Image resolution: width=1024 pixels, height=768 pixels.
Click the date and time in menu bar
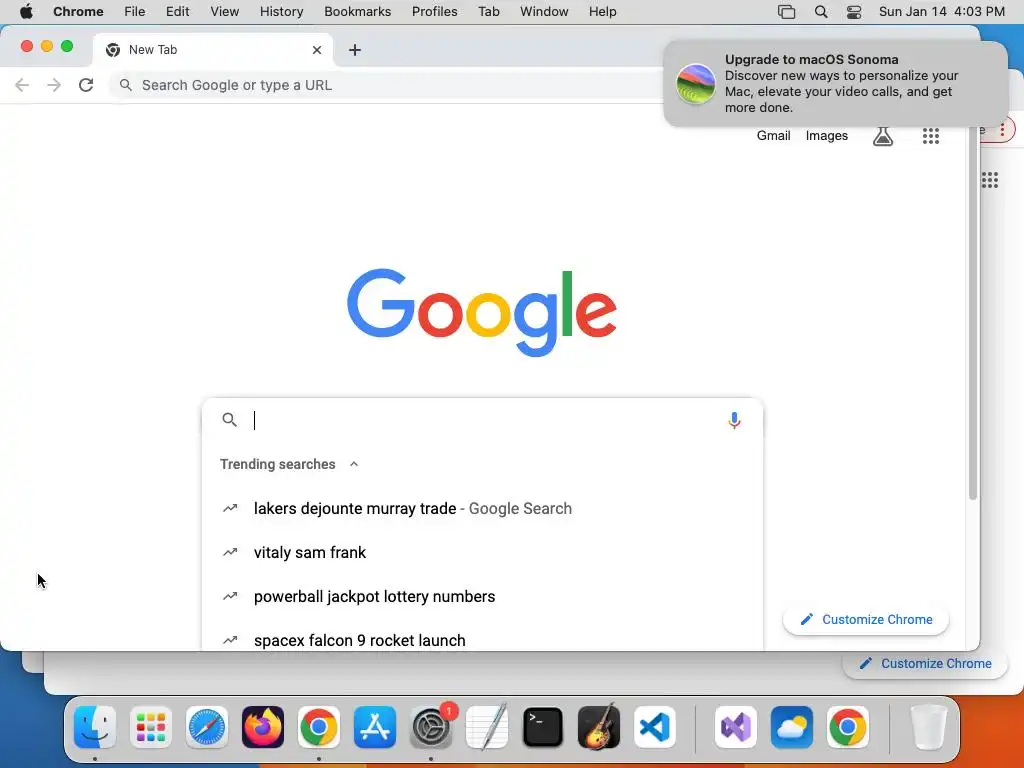point(942,12)
